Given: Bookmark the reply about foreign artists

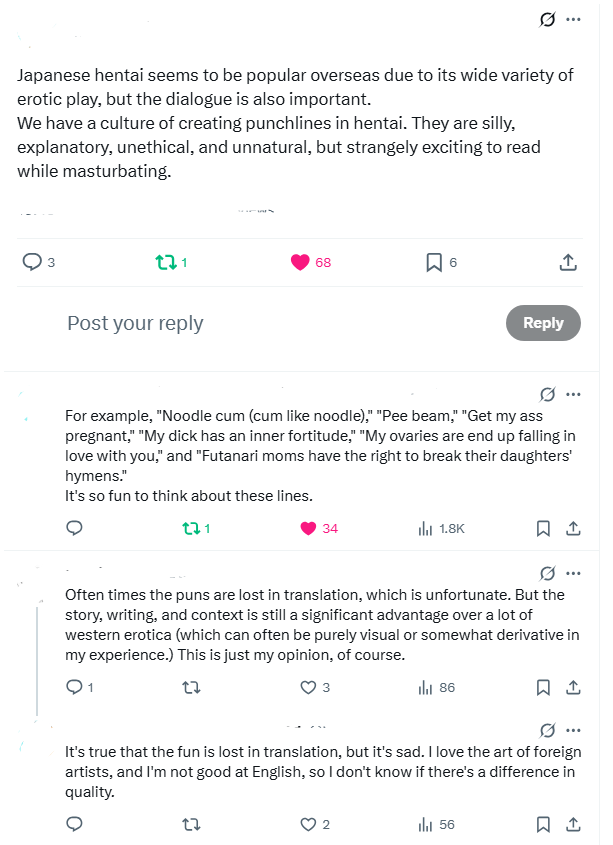Looking at the screenshot, I should [543, 824].
